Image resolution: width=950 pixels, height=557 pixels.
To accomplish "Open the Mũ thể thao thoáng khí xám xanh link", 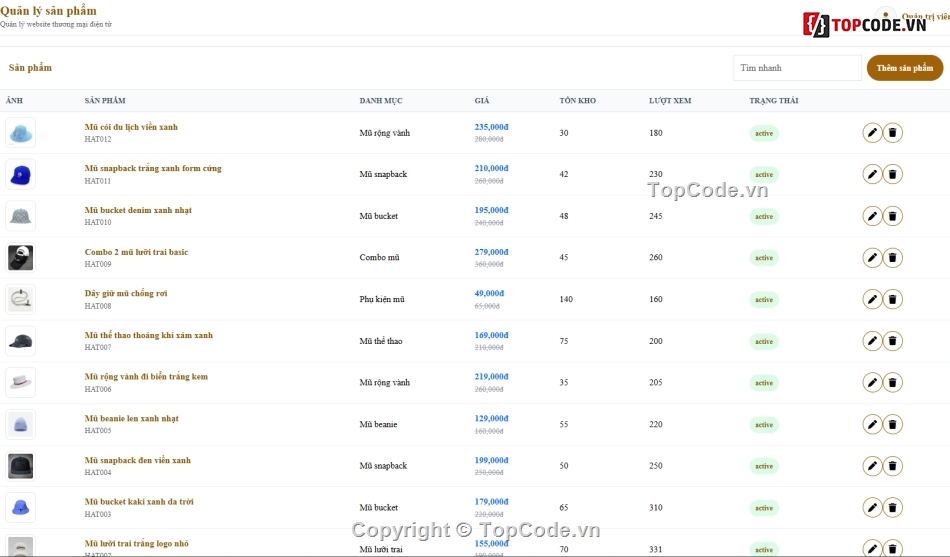I will click(148, 335).
